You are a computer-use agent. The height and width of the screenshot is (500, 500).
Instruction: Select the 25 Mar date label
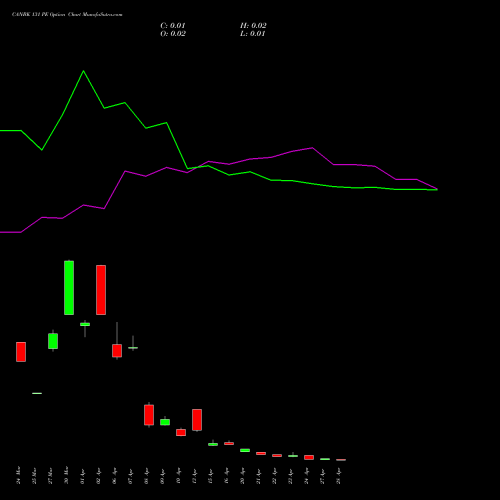click(34, 475)
